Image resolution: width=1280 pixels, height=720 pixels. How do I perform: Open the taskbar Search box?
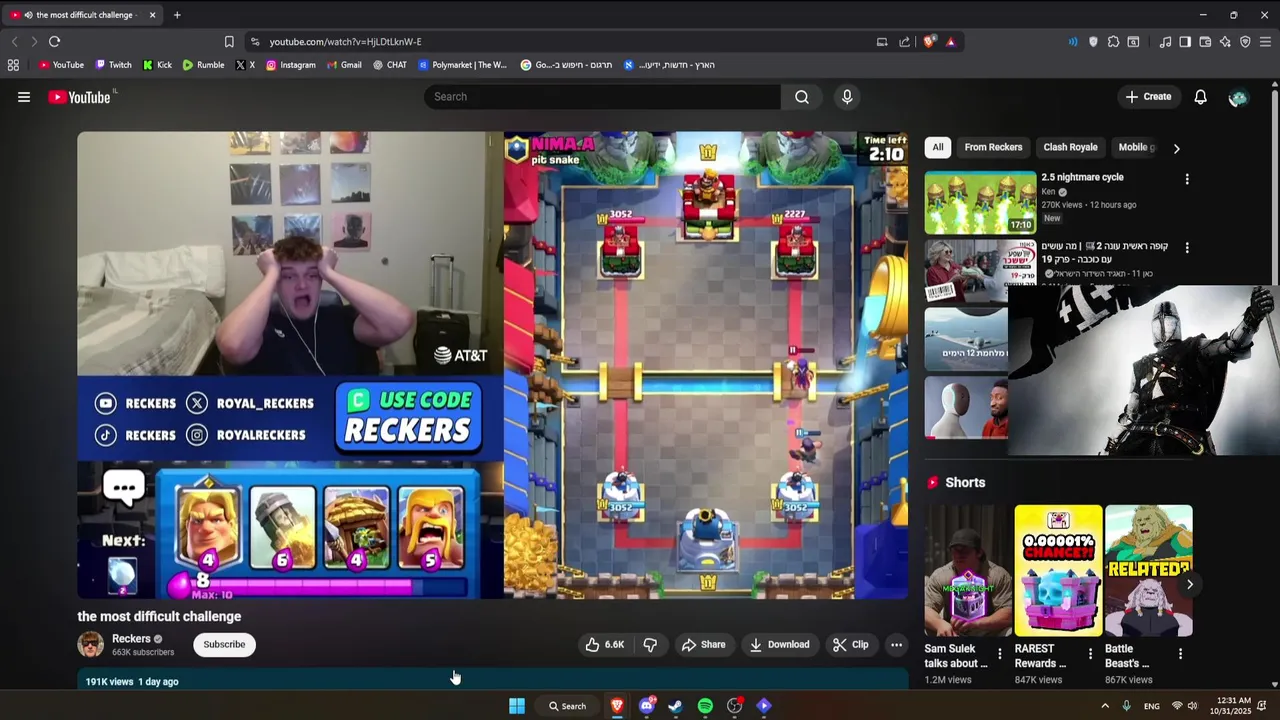coord(567,706)
